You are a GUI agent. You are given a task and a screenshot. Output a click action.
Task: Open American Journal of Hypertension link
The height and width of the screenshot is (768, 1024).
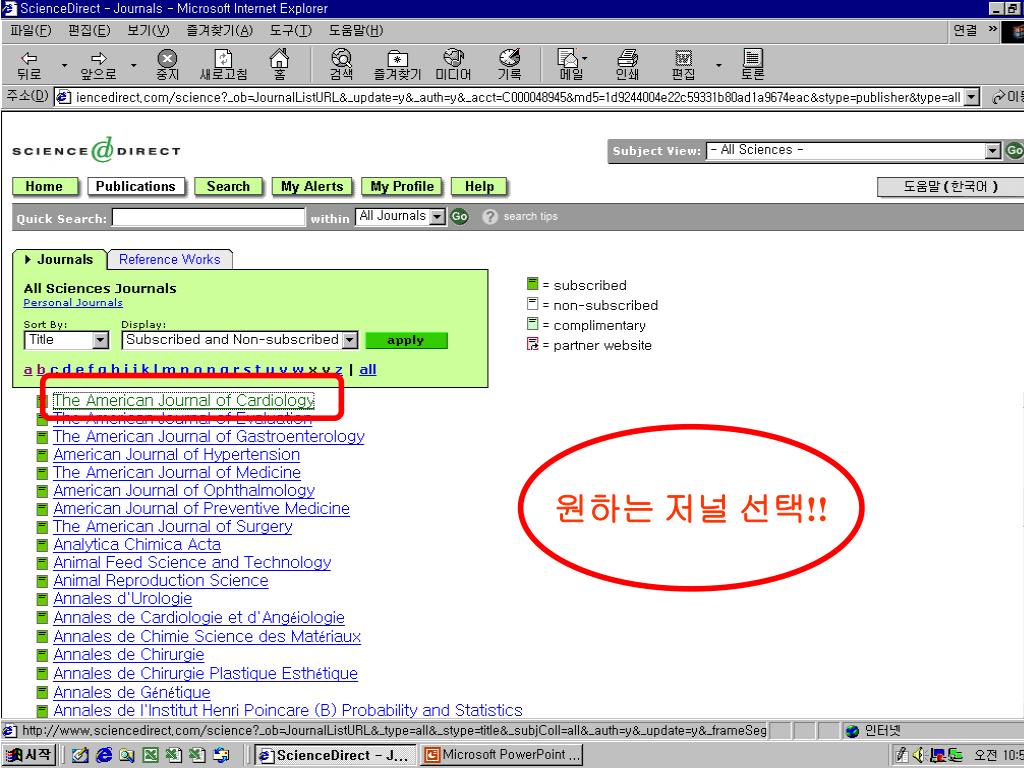pos(177,455)
